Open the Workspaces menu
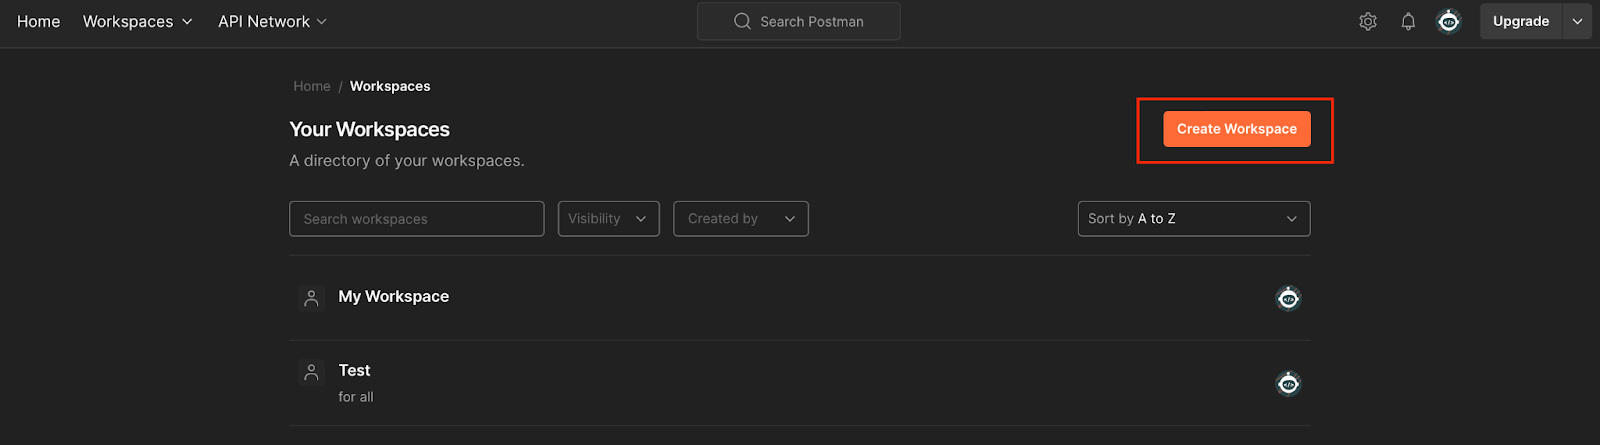Screen dimensions: 1600x445 pyautogui.click(x=137, y=21)
